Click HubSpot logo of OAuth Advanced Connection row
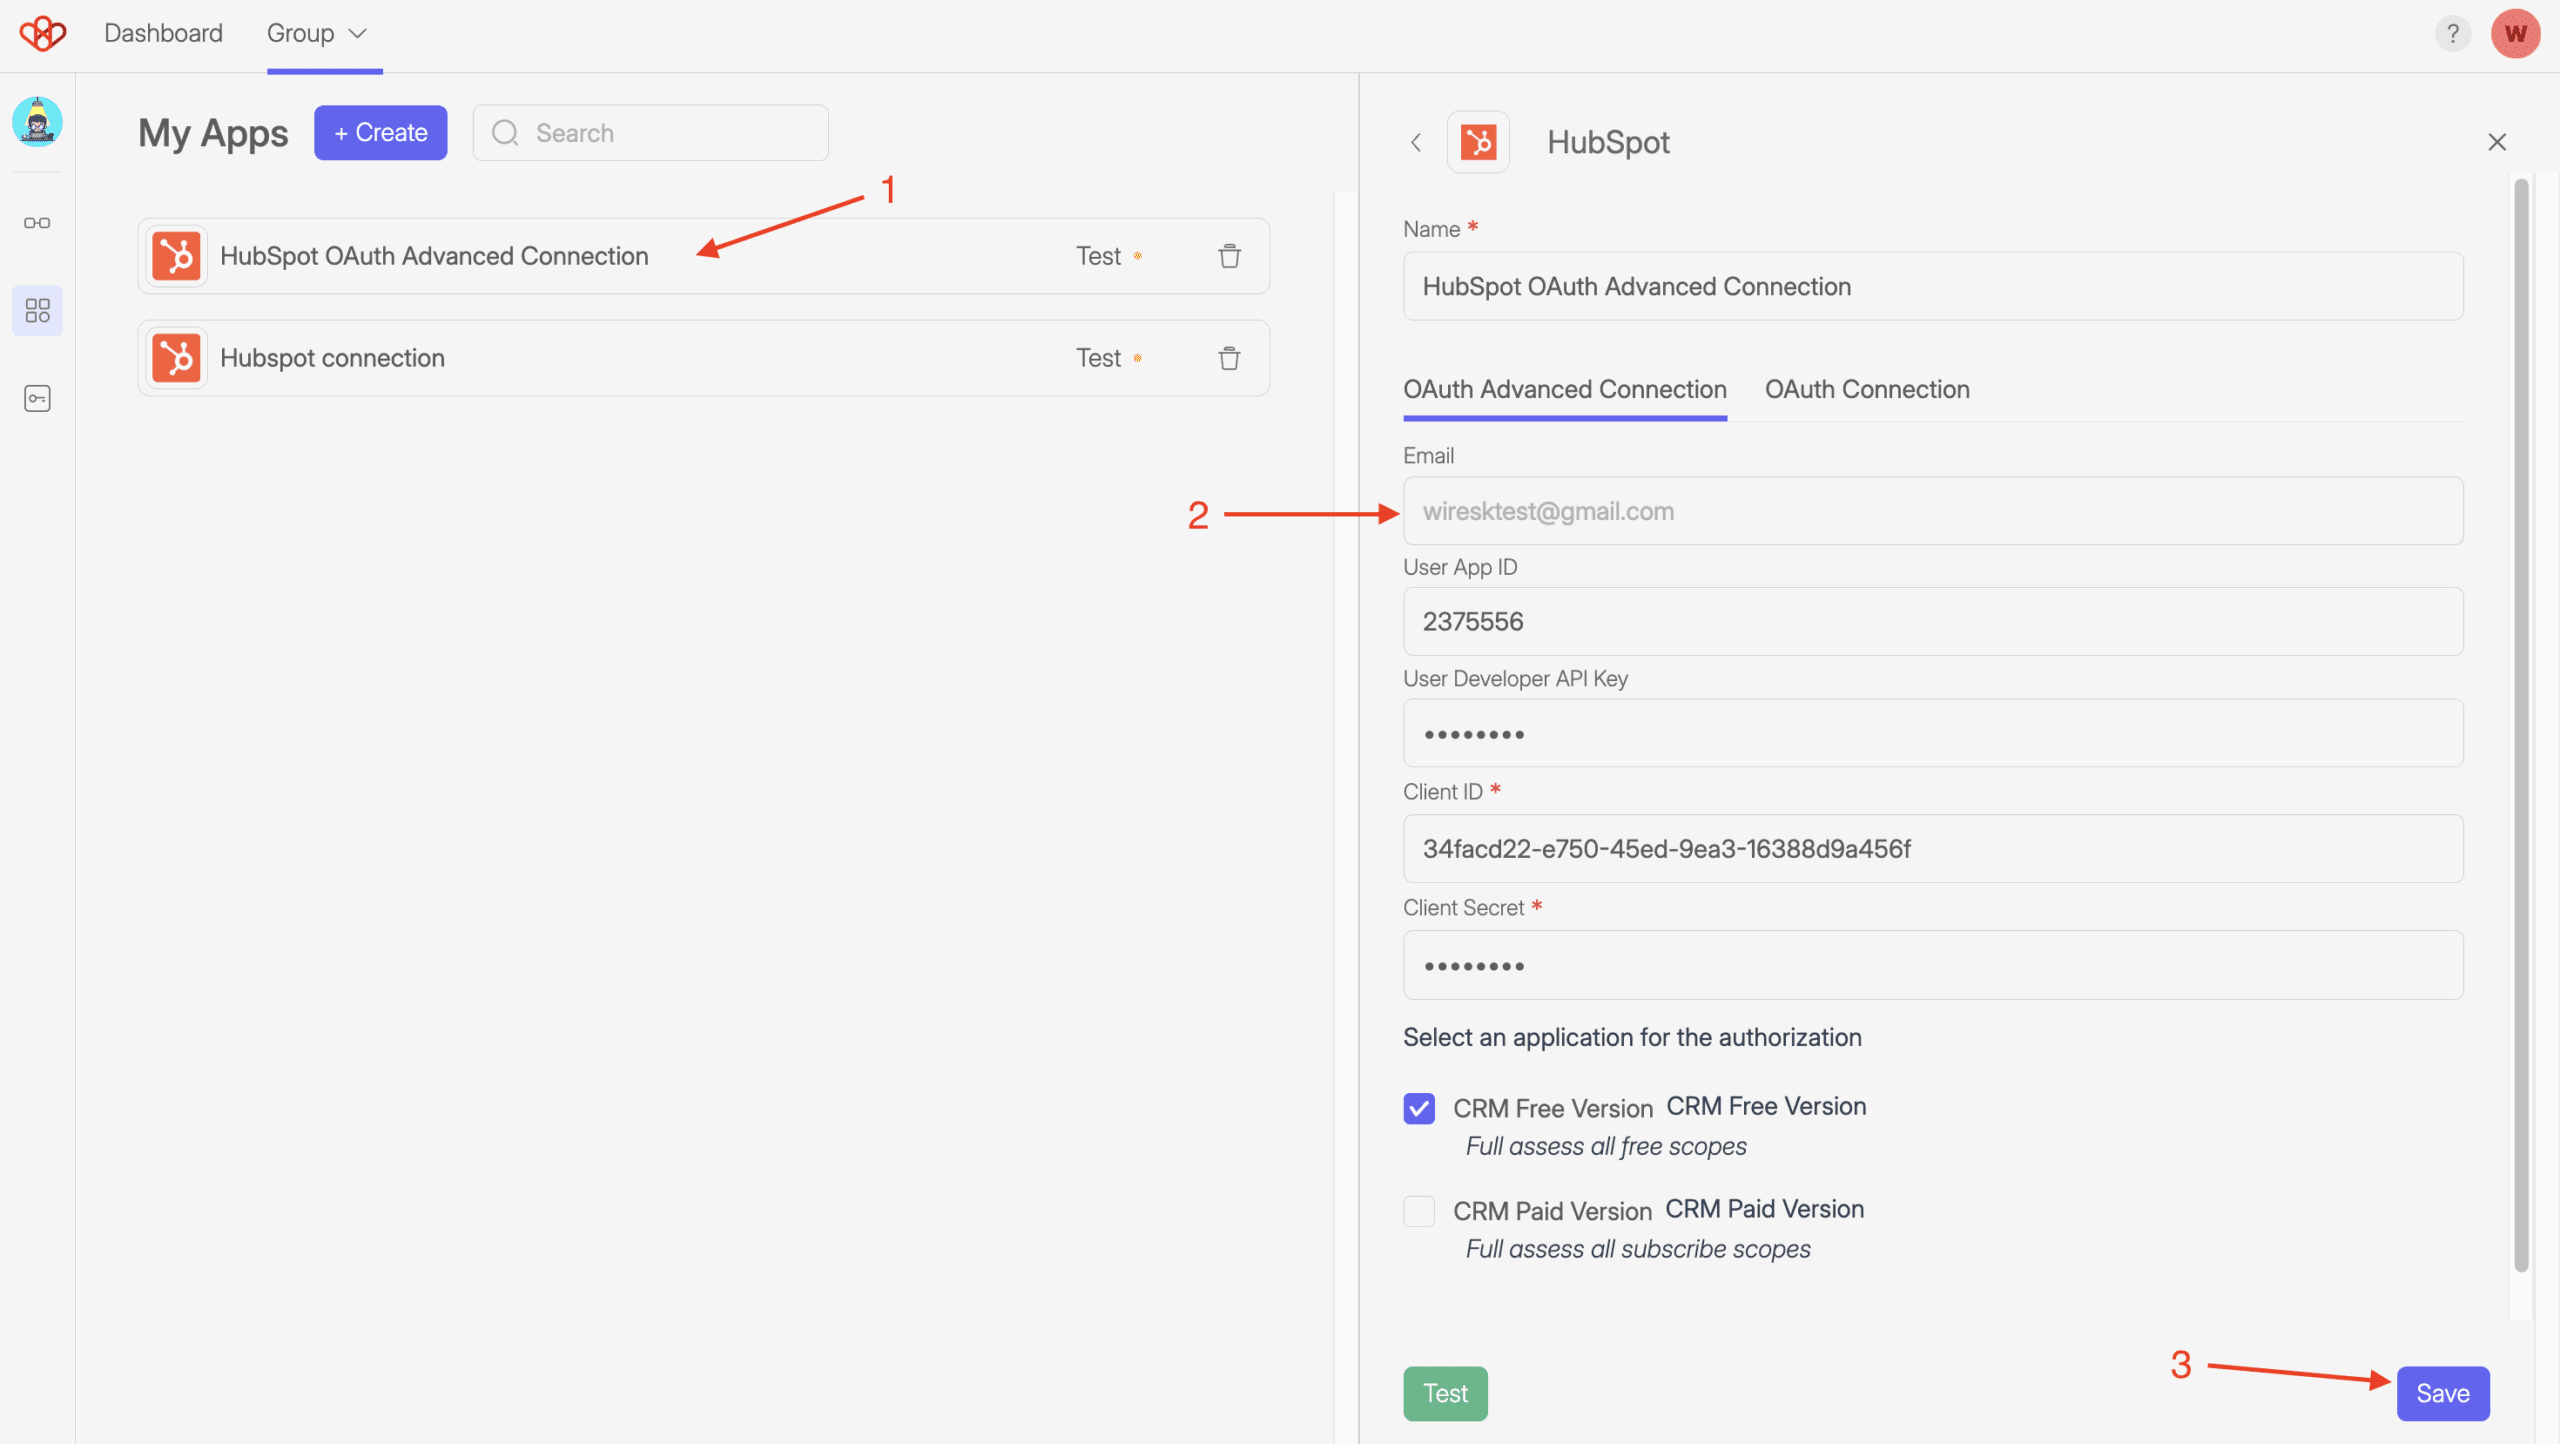This screenshot has height=1444, width=2560. coord(177,256)
